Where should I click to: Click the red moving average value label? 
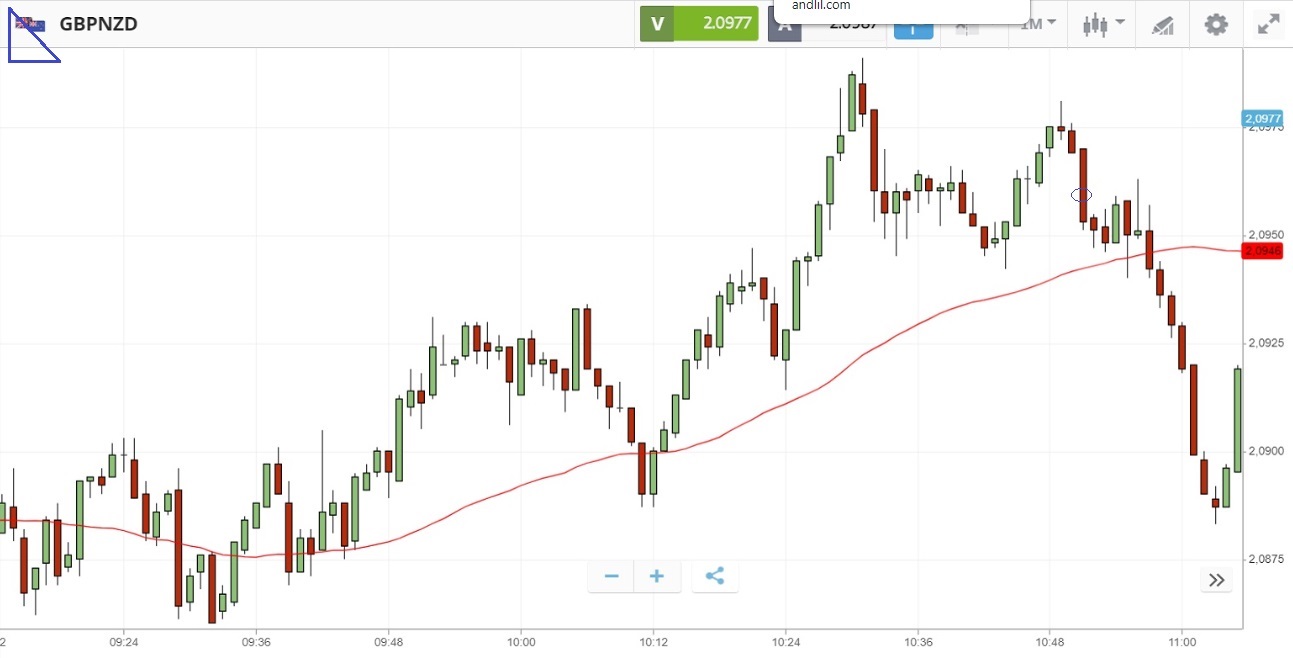tap(1262, 250)
